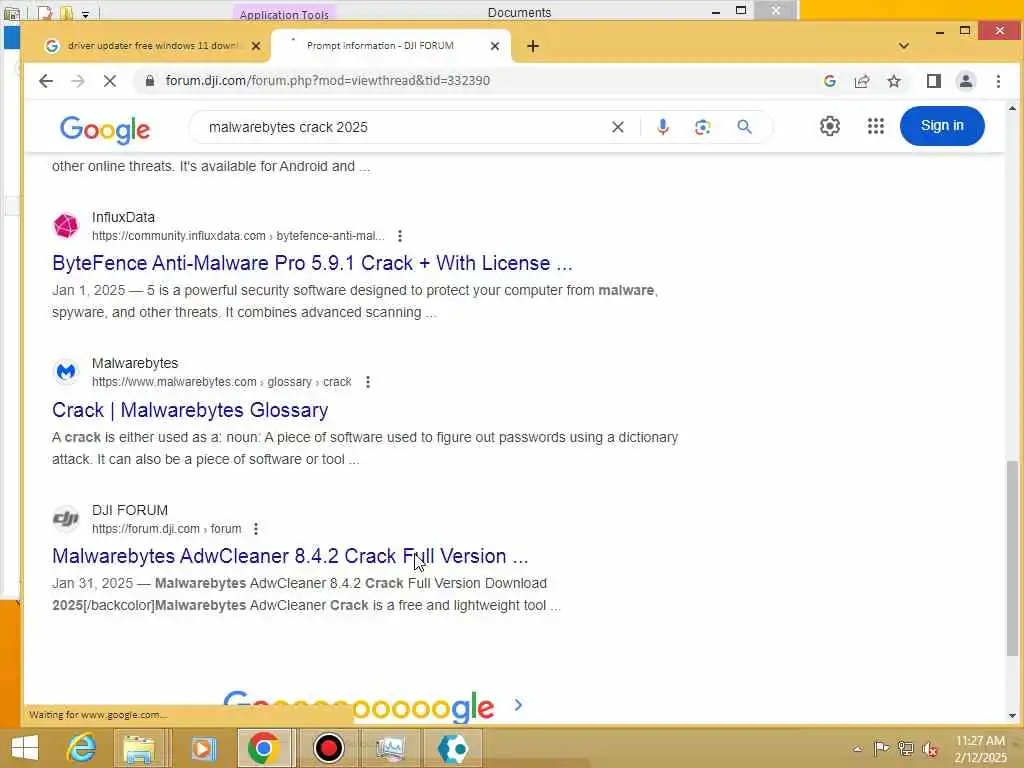Open the Windows Start button

click(x=24, y=748)
